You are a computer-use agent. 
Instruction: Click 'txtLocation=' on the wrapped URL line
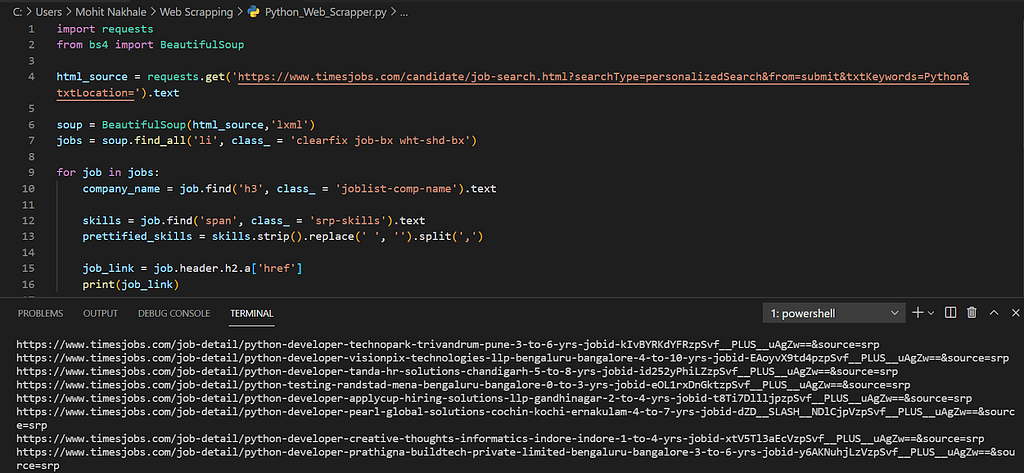tap(95, 93)
